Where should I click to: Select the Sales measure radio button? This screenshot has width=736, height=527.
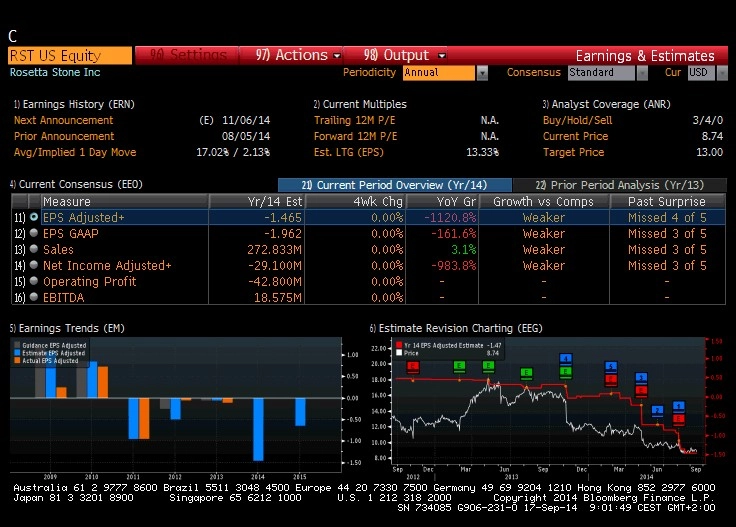click(x=34, y=249)
